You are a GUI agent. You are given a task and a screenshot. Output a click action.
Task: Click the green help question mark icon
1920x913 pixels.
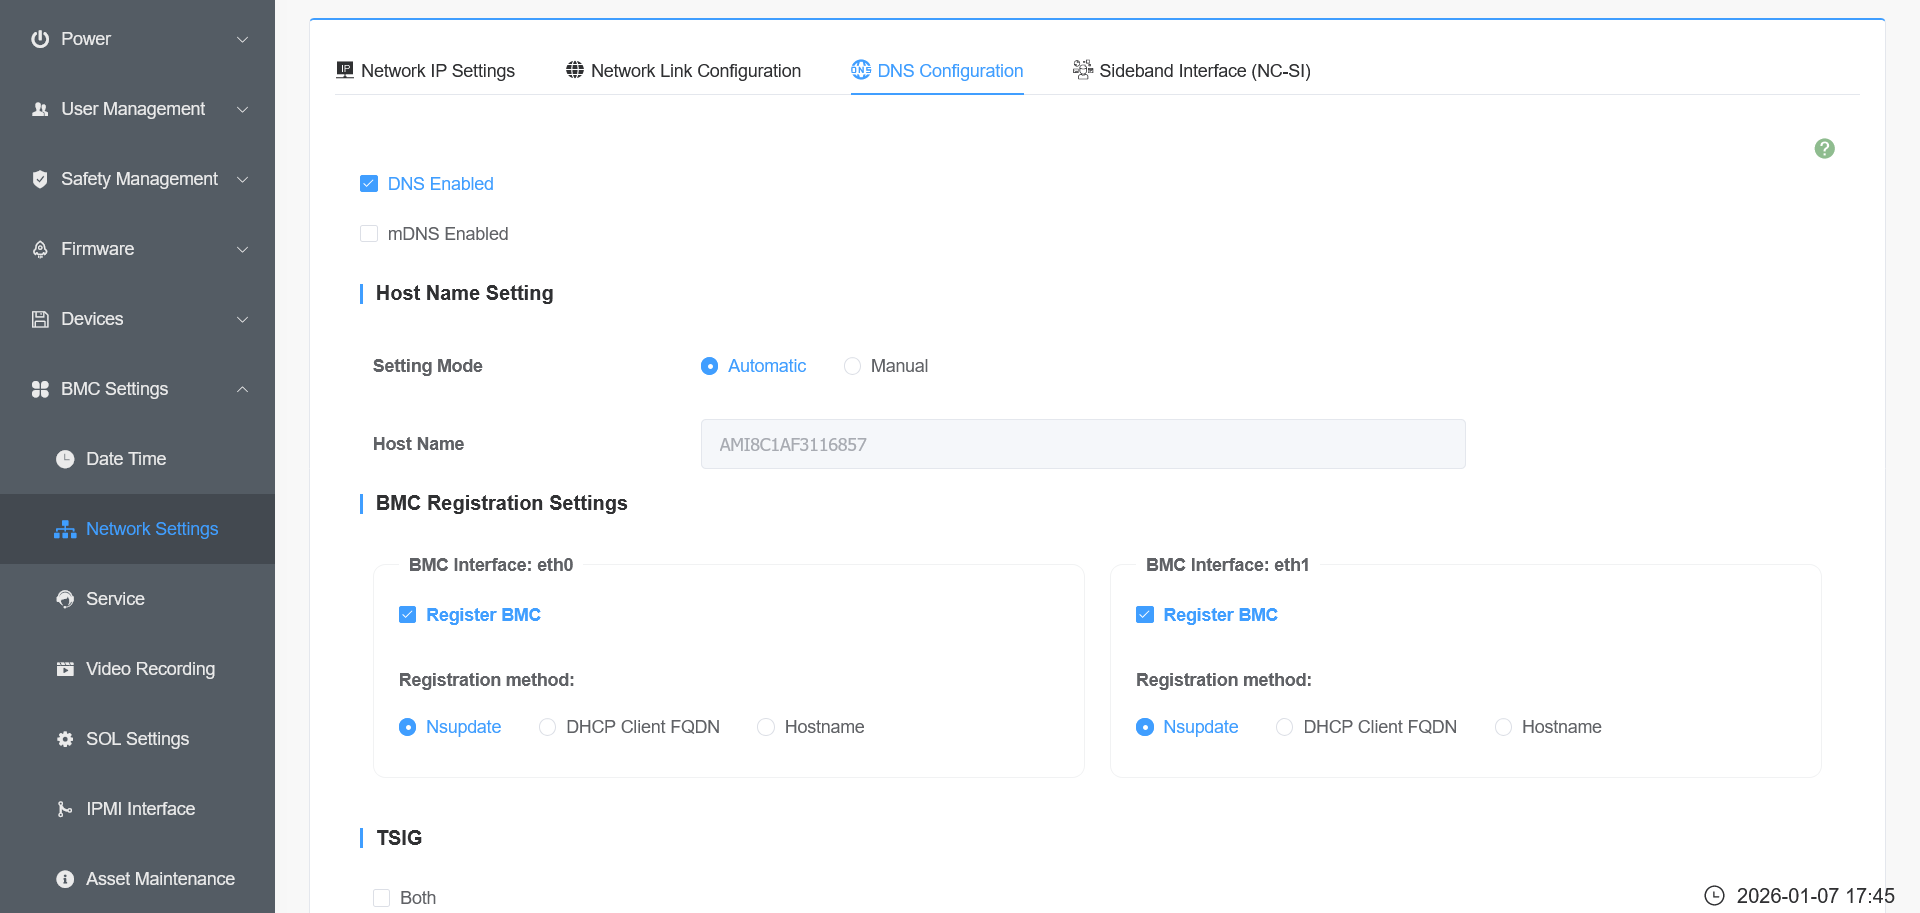pyautogui.click(x=1824, y=149)
